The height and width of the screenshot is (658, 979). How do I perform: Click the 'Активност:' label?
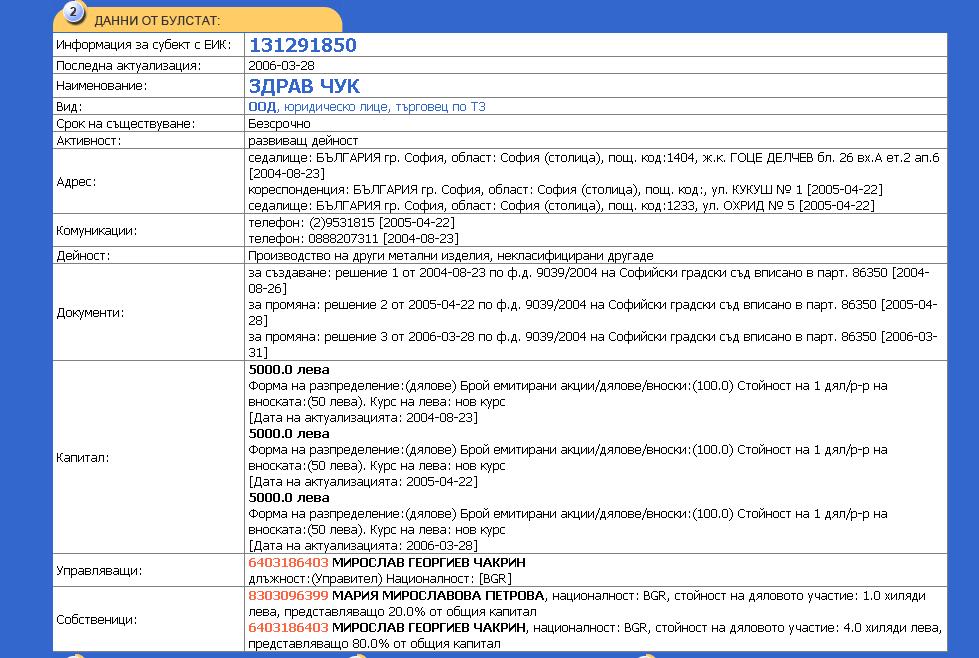pyautogui.click(x=89, y=140)
